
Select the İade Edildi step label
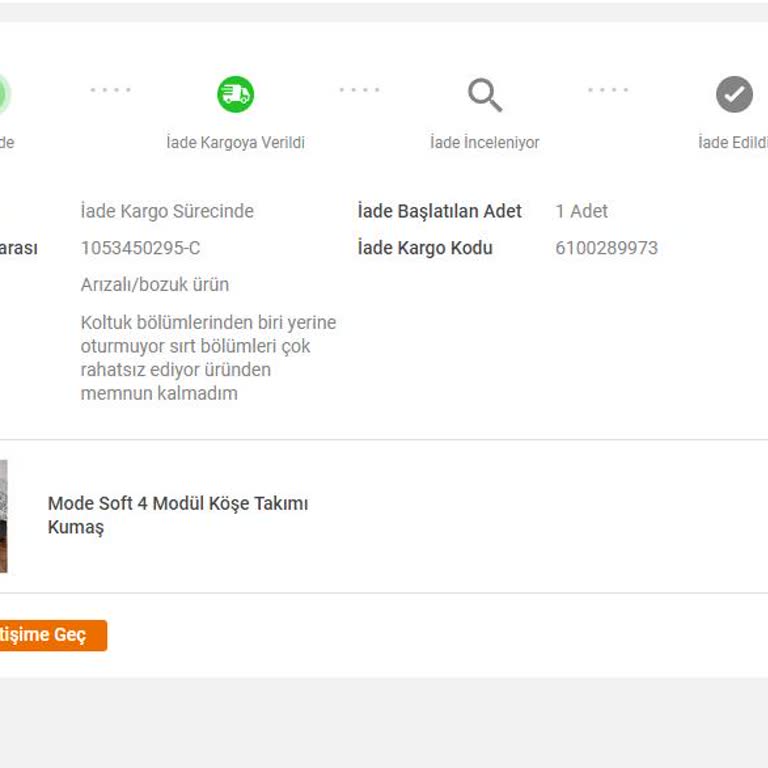pyautogui.click(x=733, y=143)
